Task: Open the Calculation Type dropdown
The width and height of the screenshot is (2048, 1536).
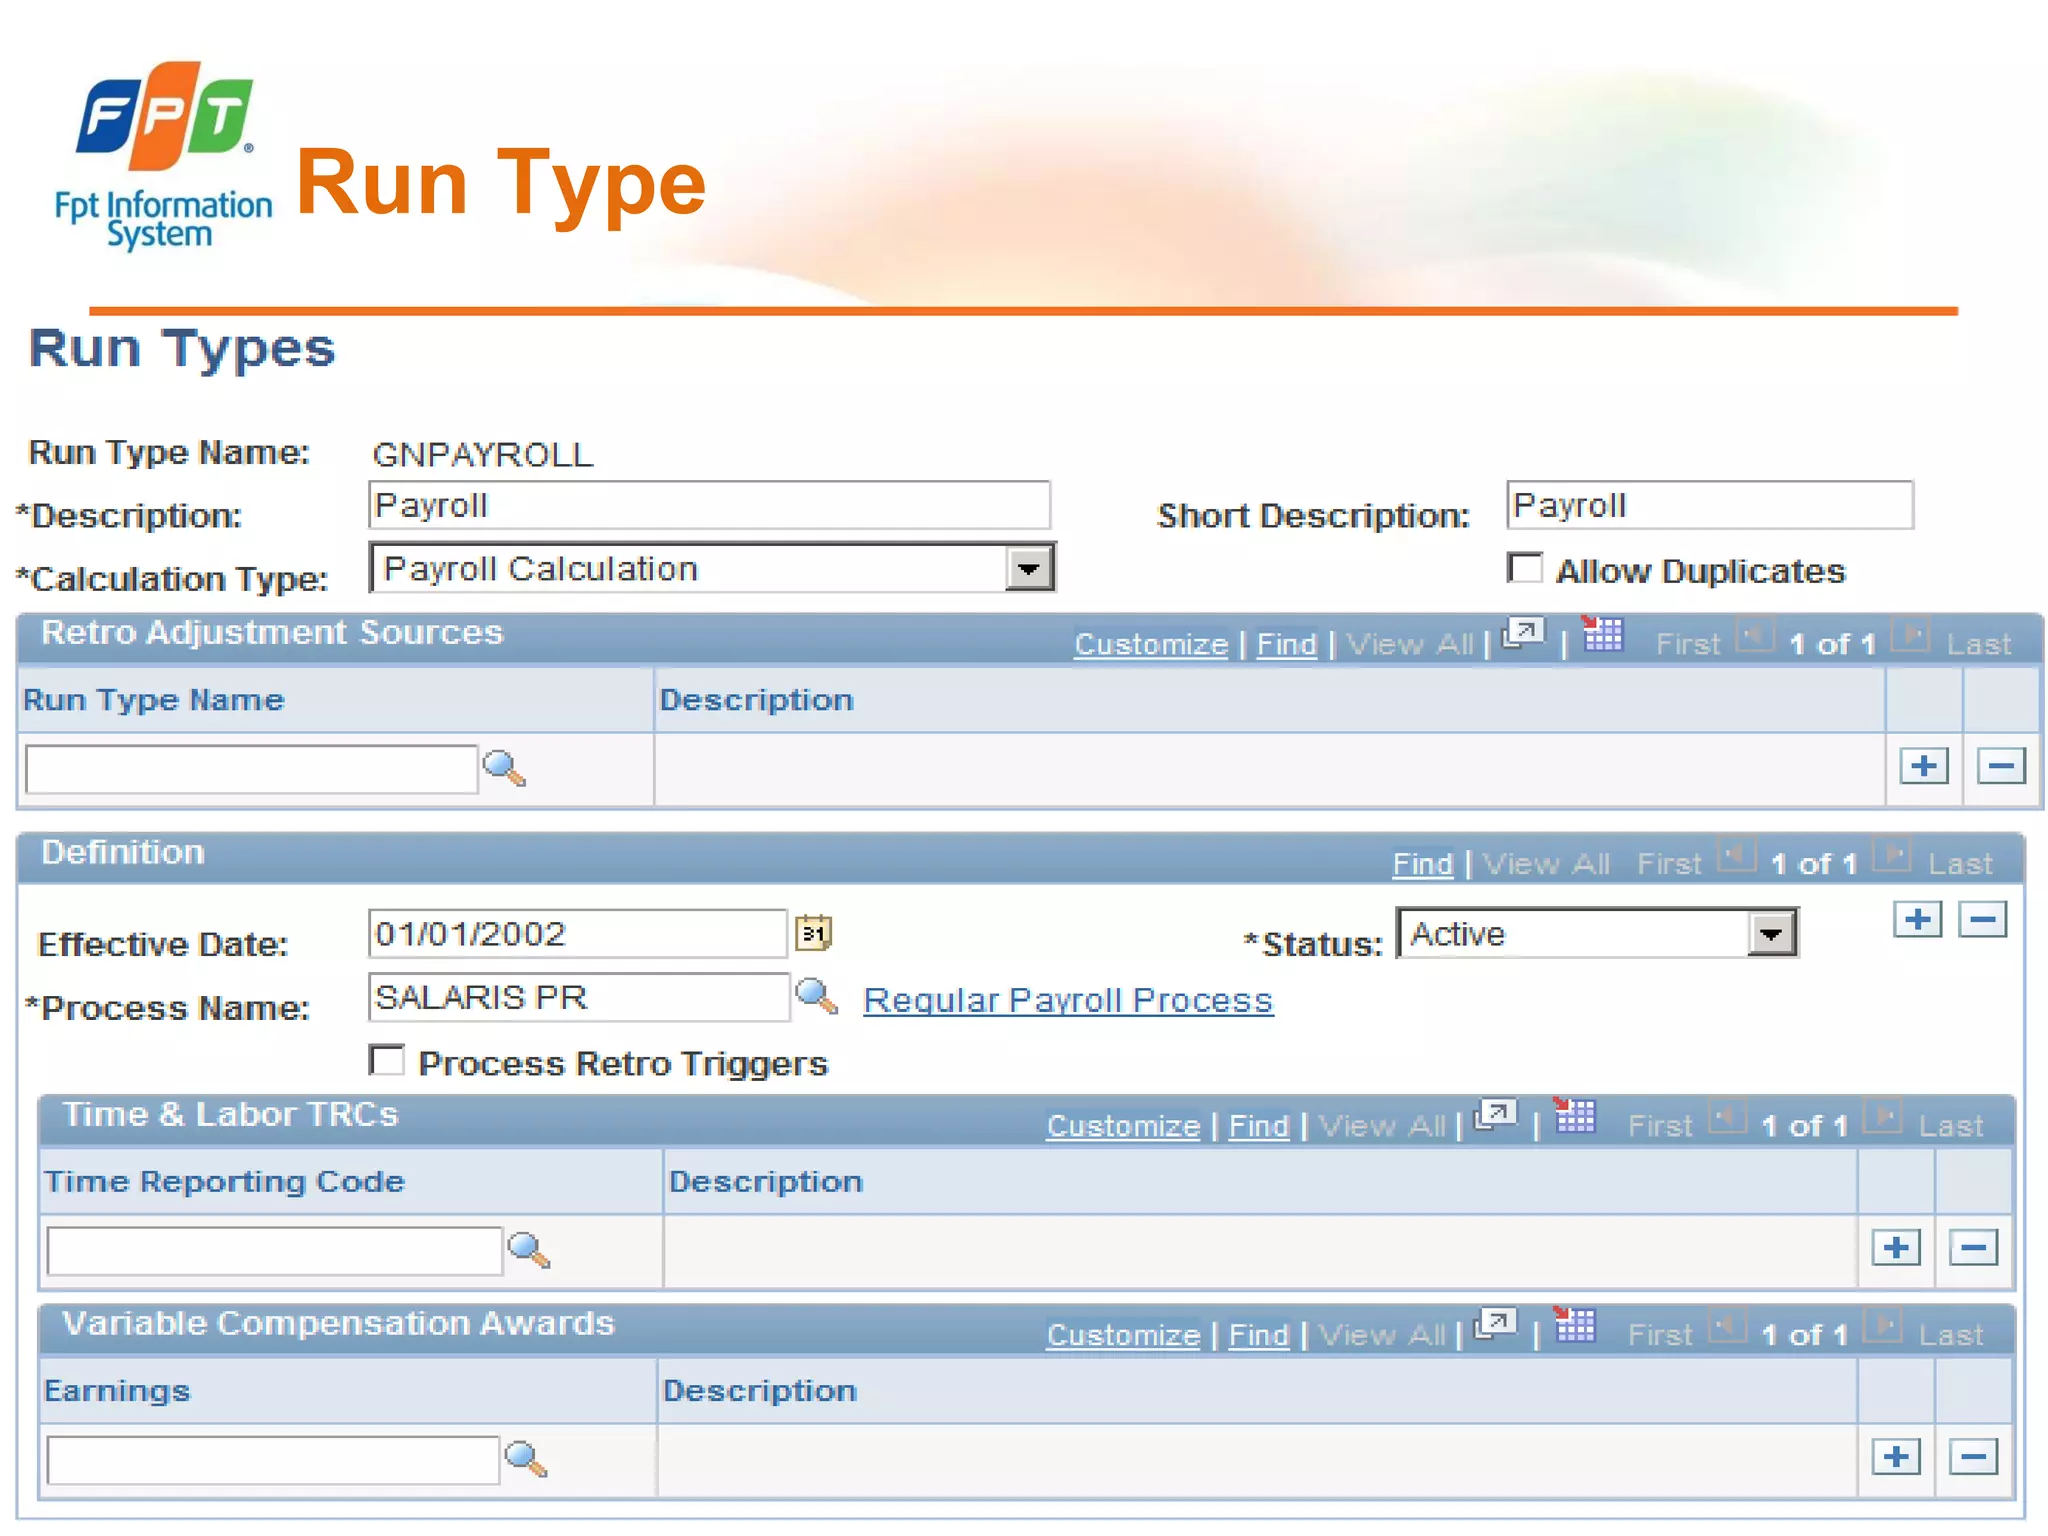Action: (x=1029, y=569)
